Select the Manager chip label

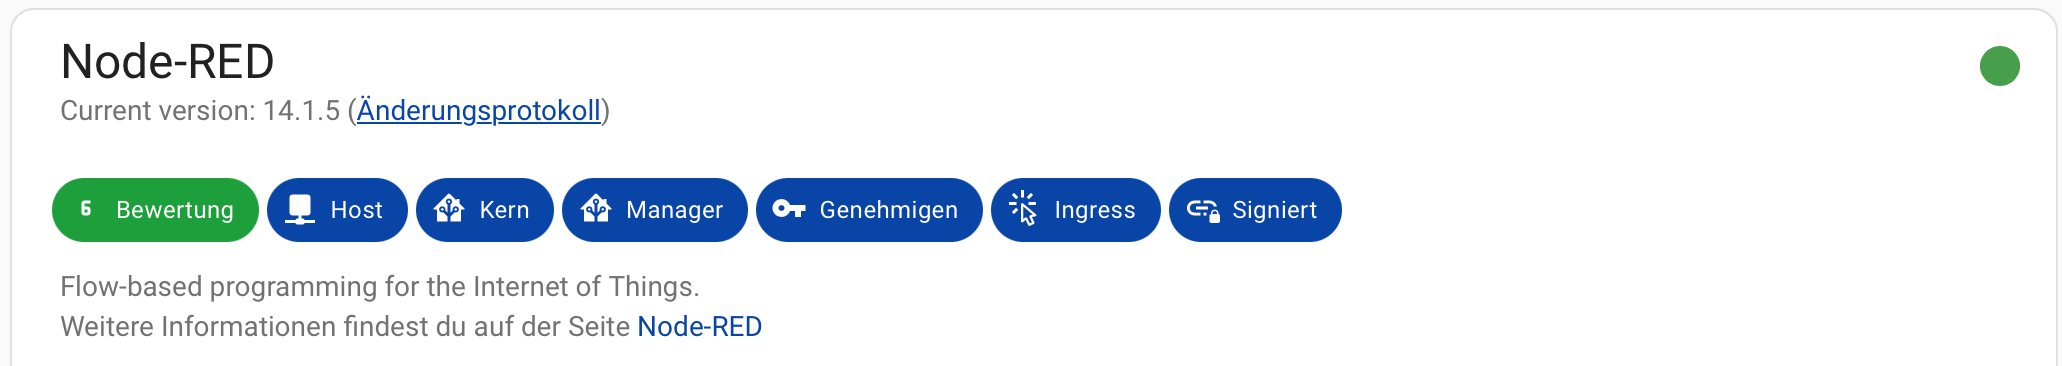(x=674, y=210)
